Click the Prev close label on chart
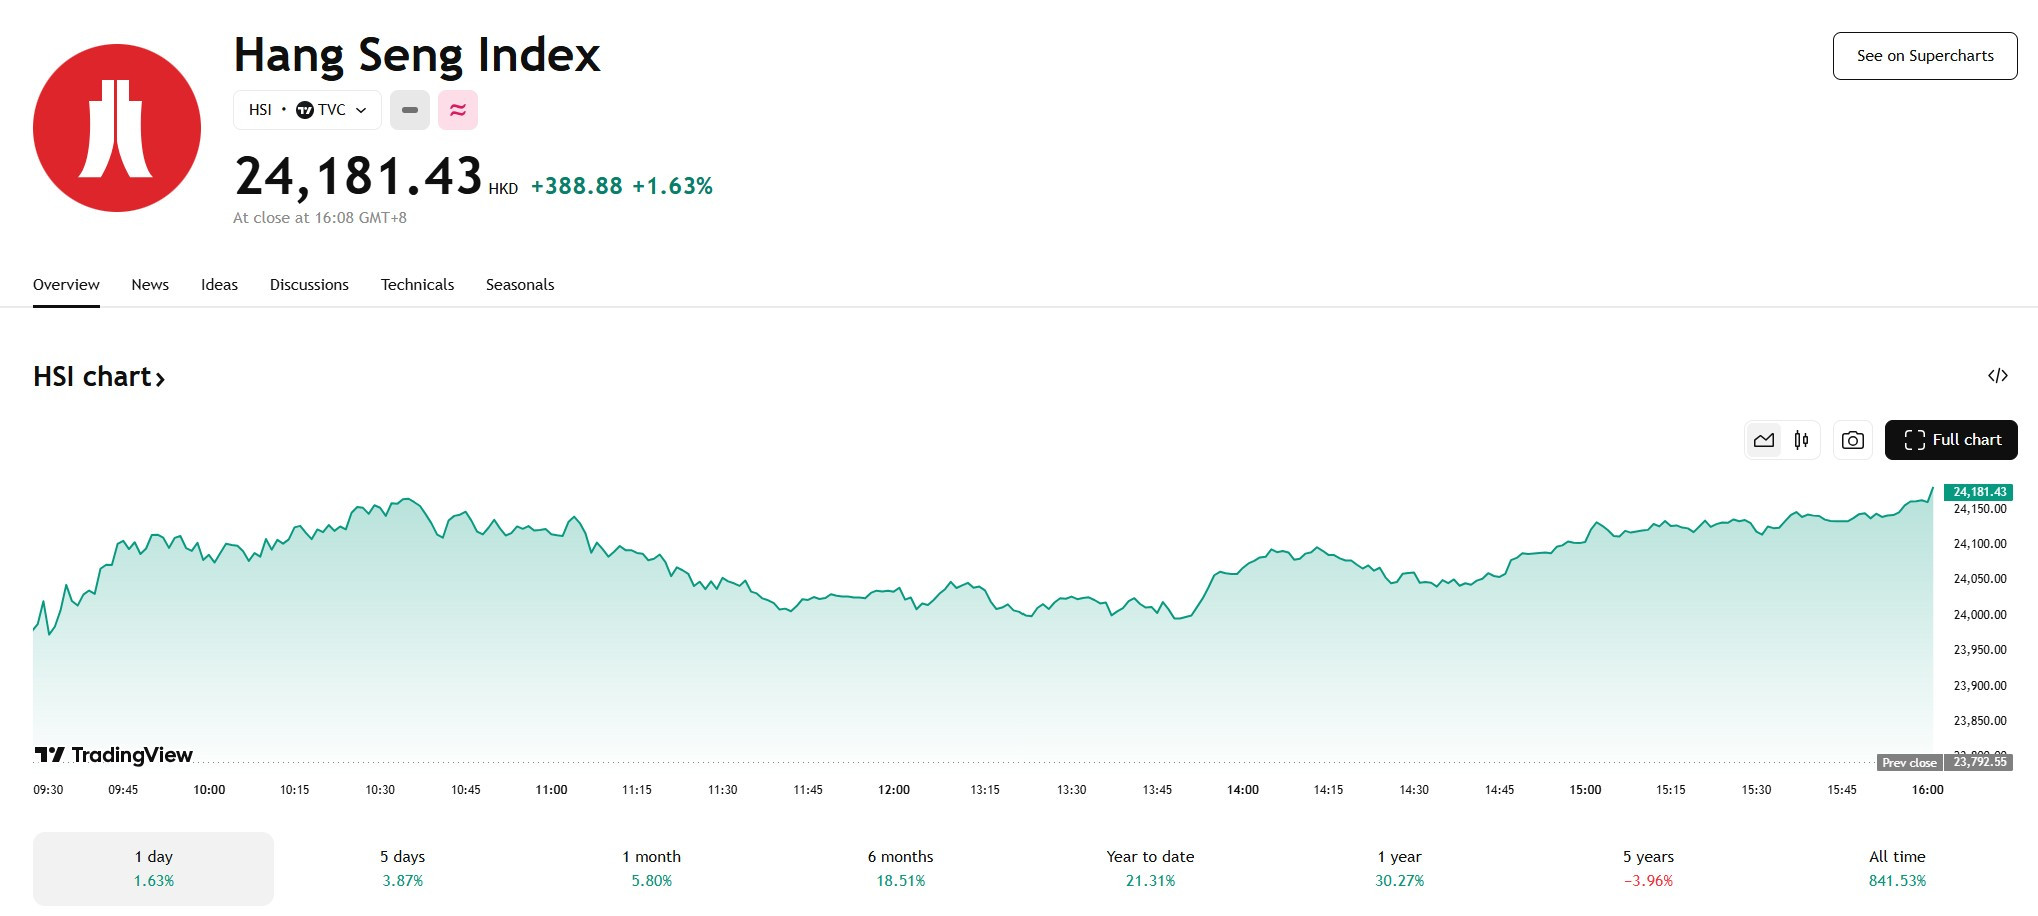This screenshot has height=916, width=2038. pyautogui.click(x=1910, y=762)
